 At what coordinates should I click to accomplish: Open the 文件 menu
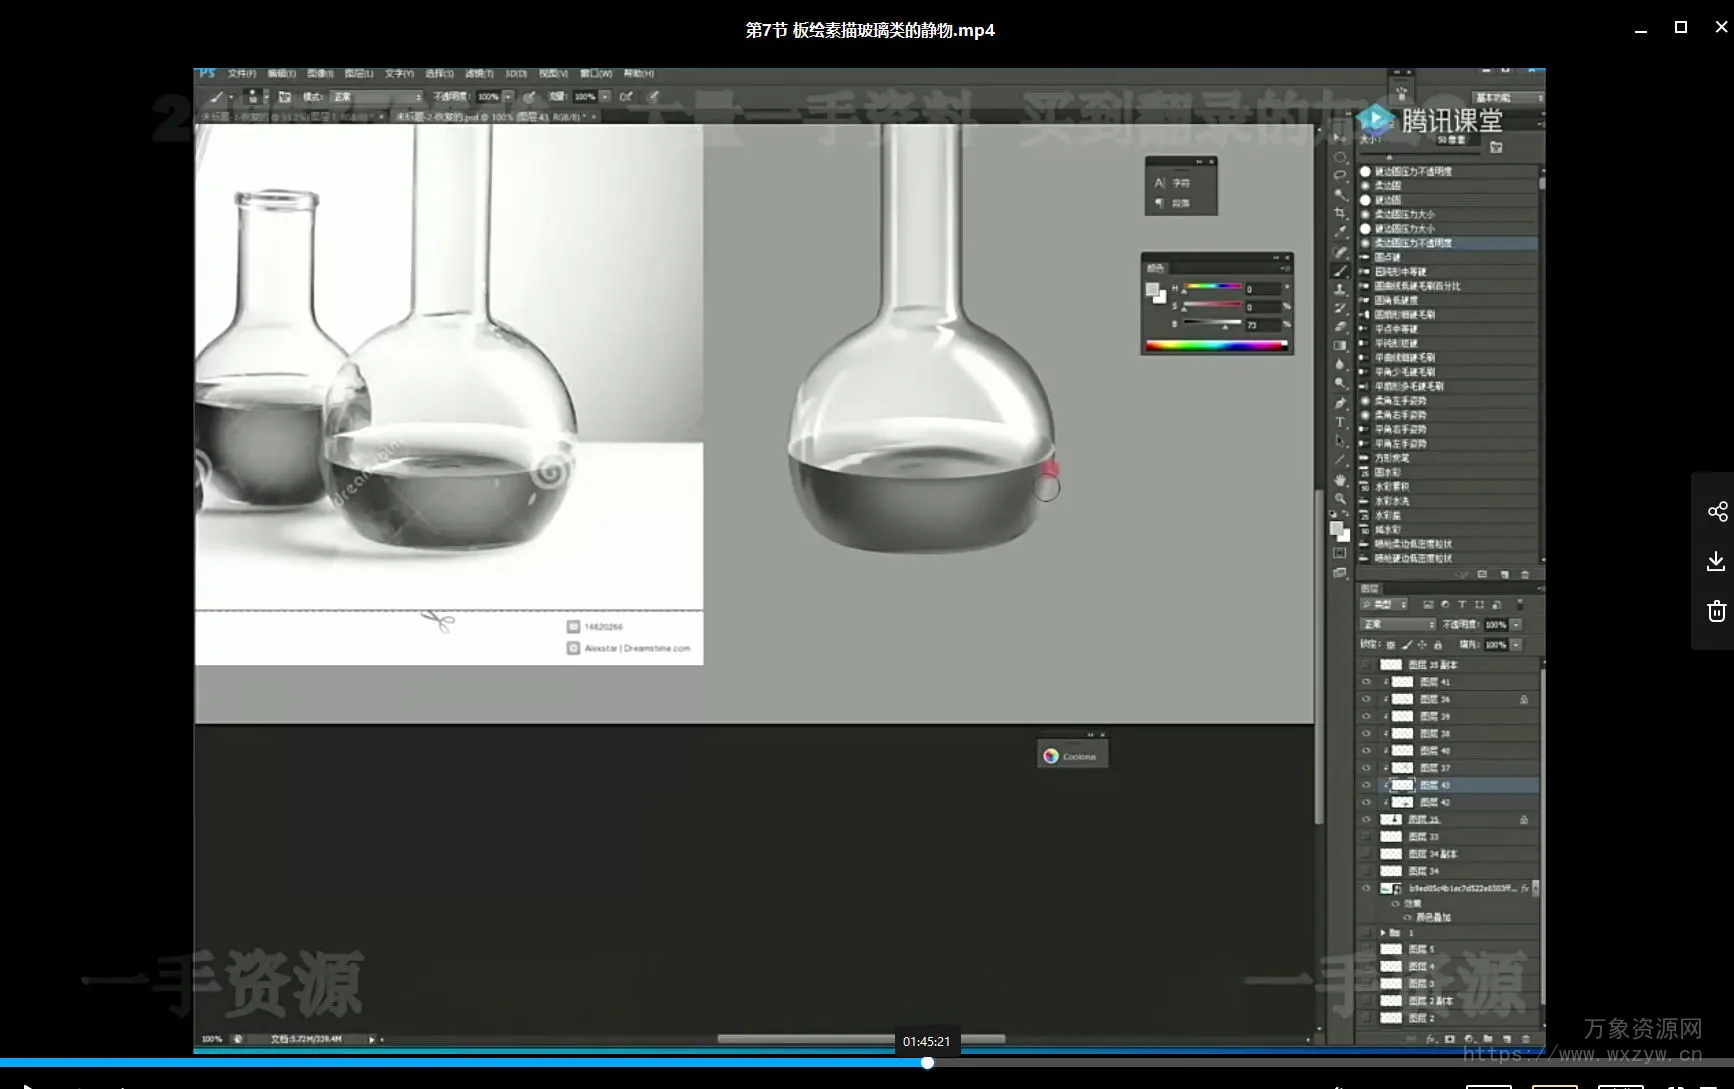tap(241, 74)
